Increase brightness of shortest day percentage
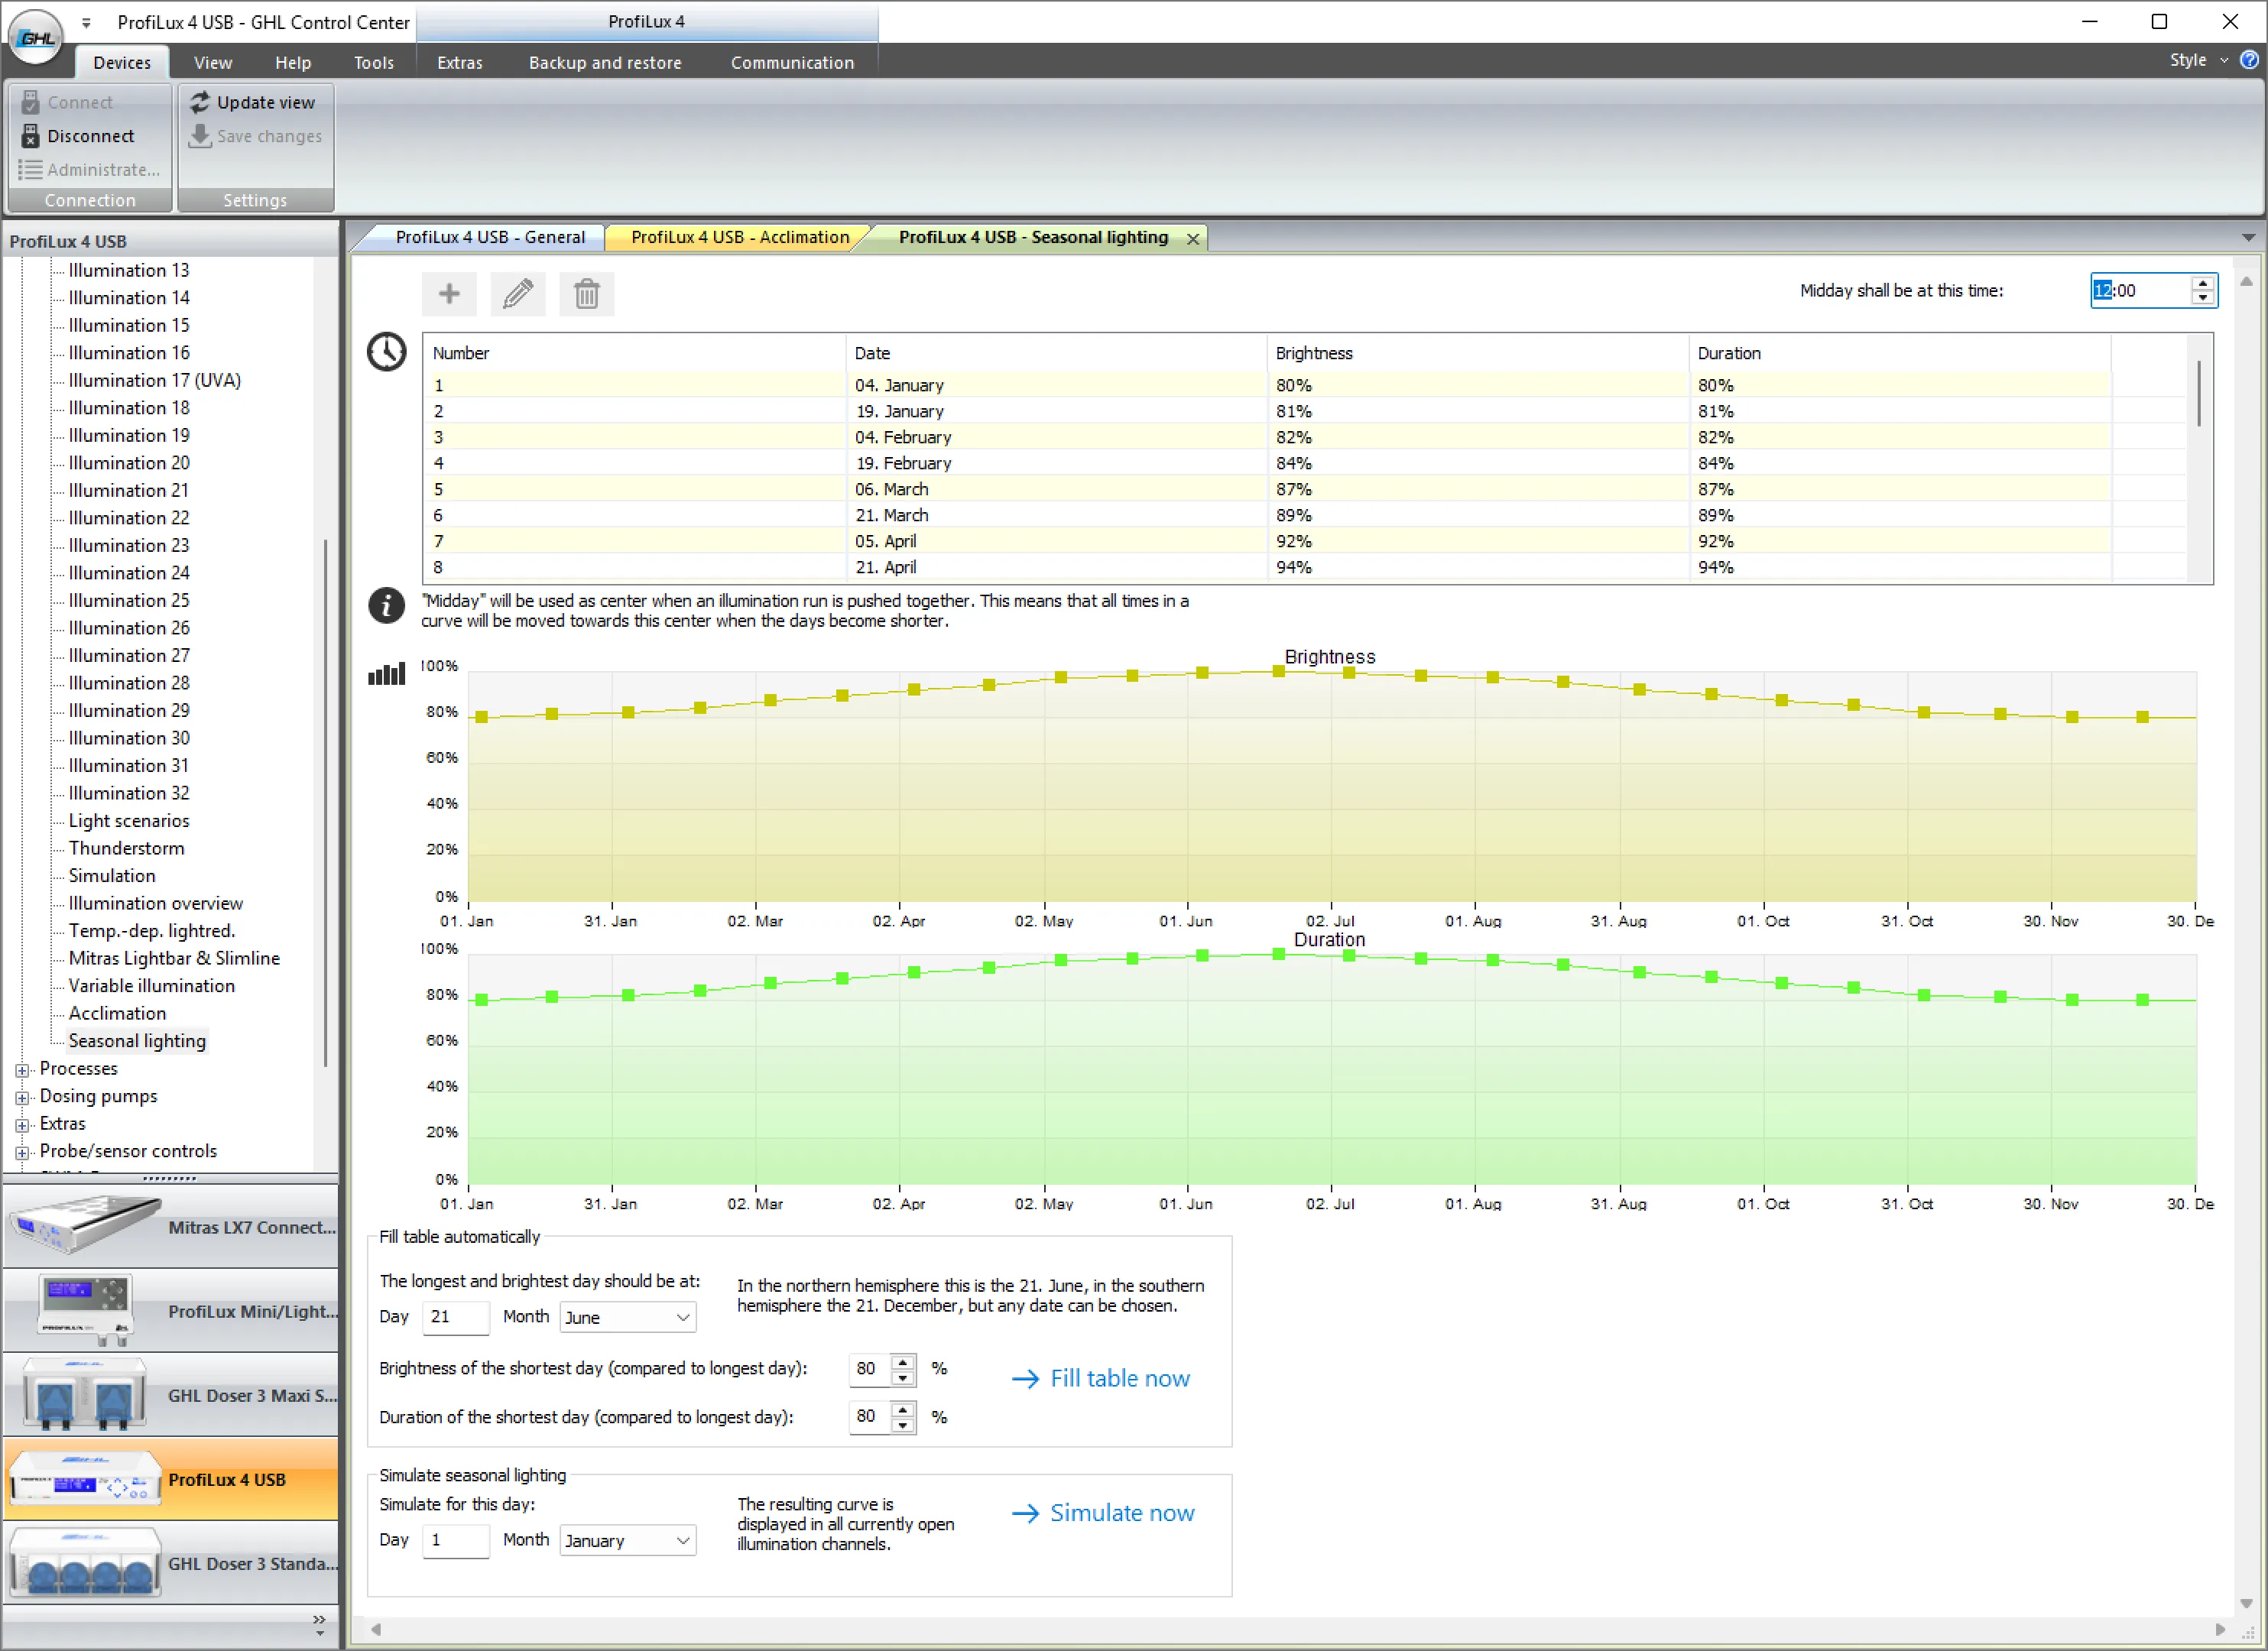 pos(903,1361)
